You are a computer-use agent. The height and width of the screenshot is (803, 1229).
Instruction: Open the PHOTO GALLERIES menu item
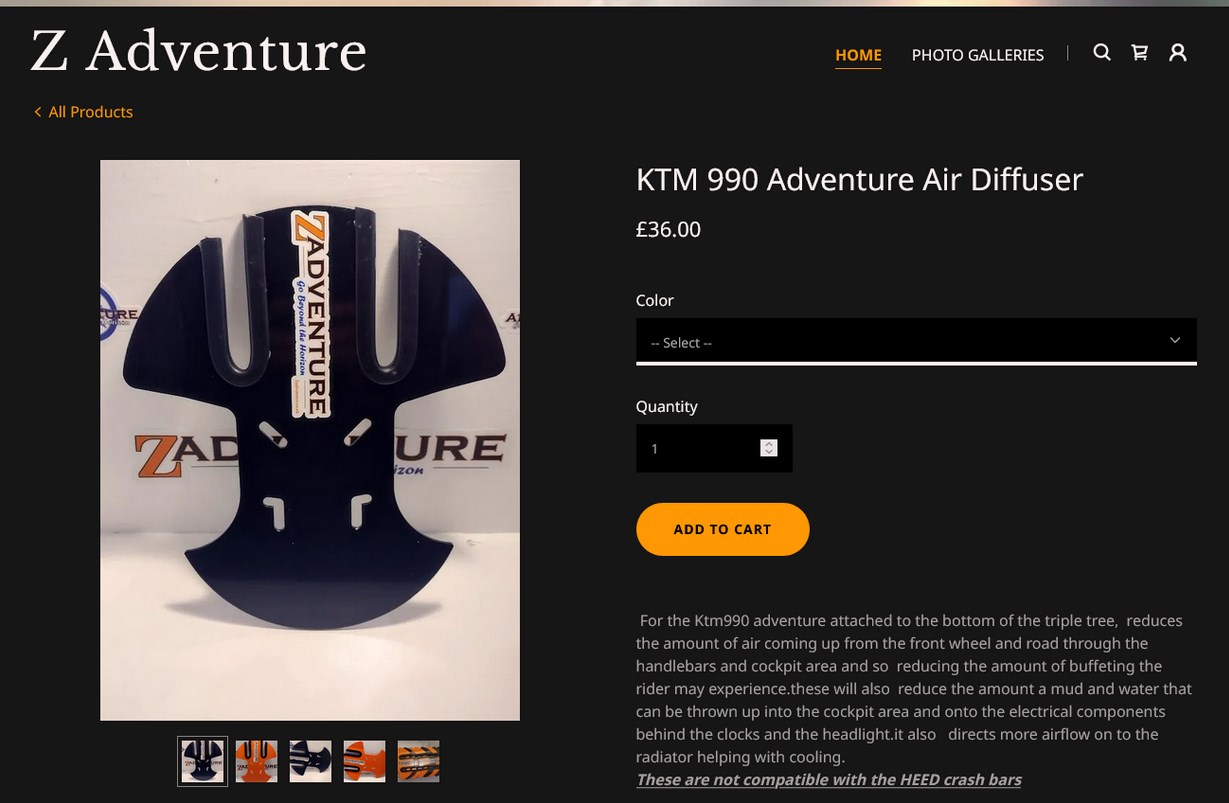pyautogui.click(x=977, y=55)
